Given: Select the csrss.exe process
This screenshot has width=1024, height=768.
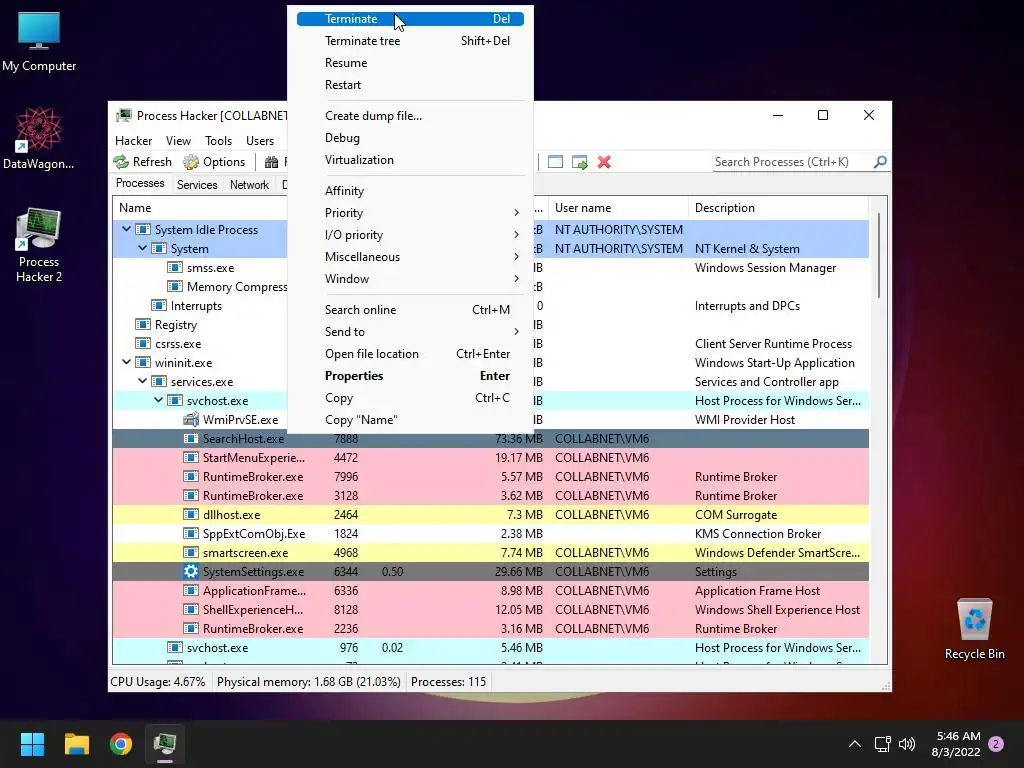Looking at the screenshot, I should coord(178,344).
